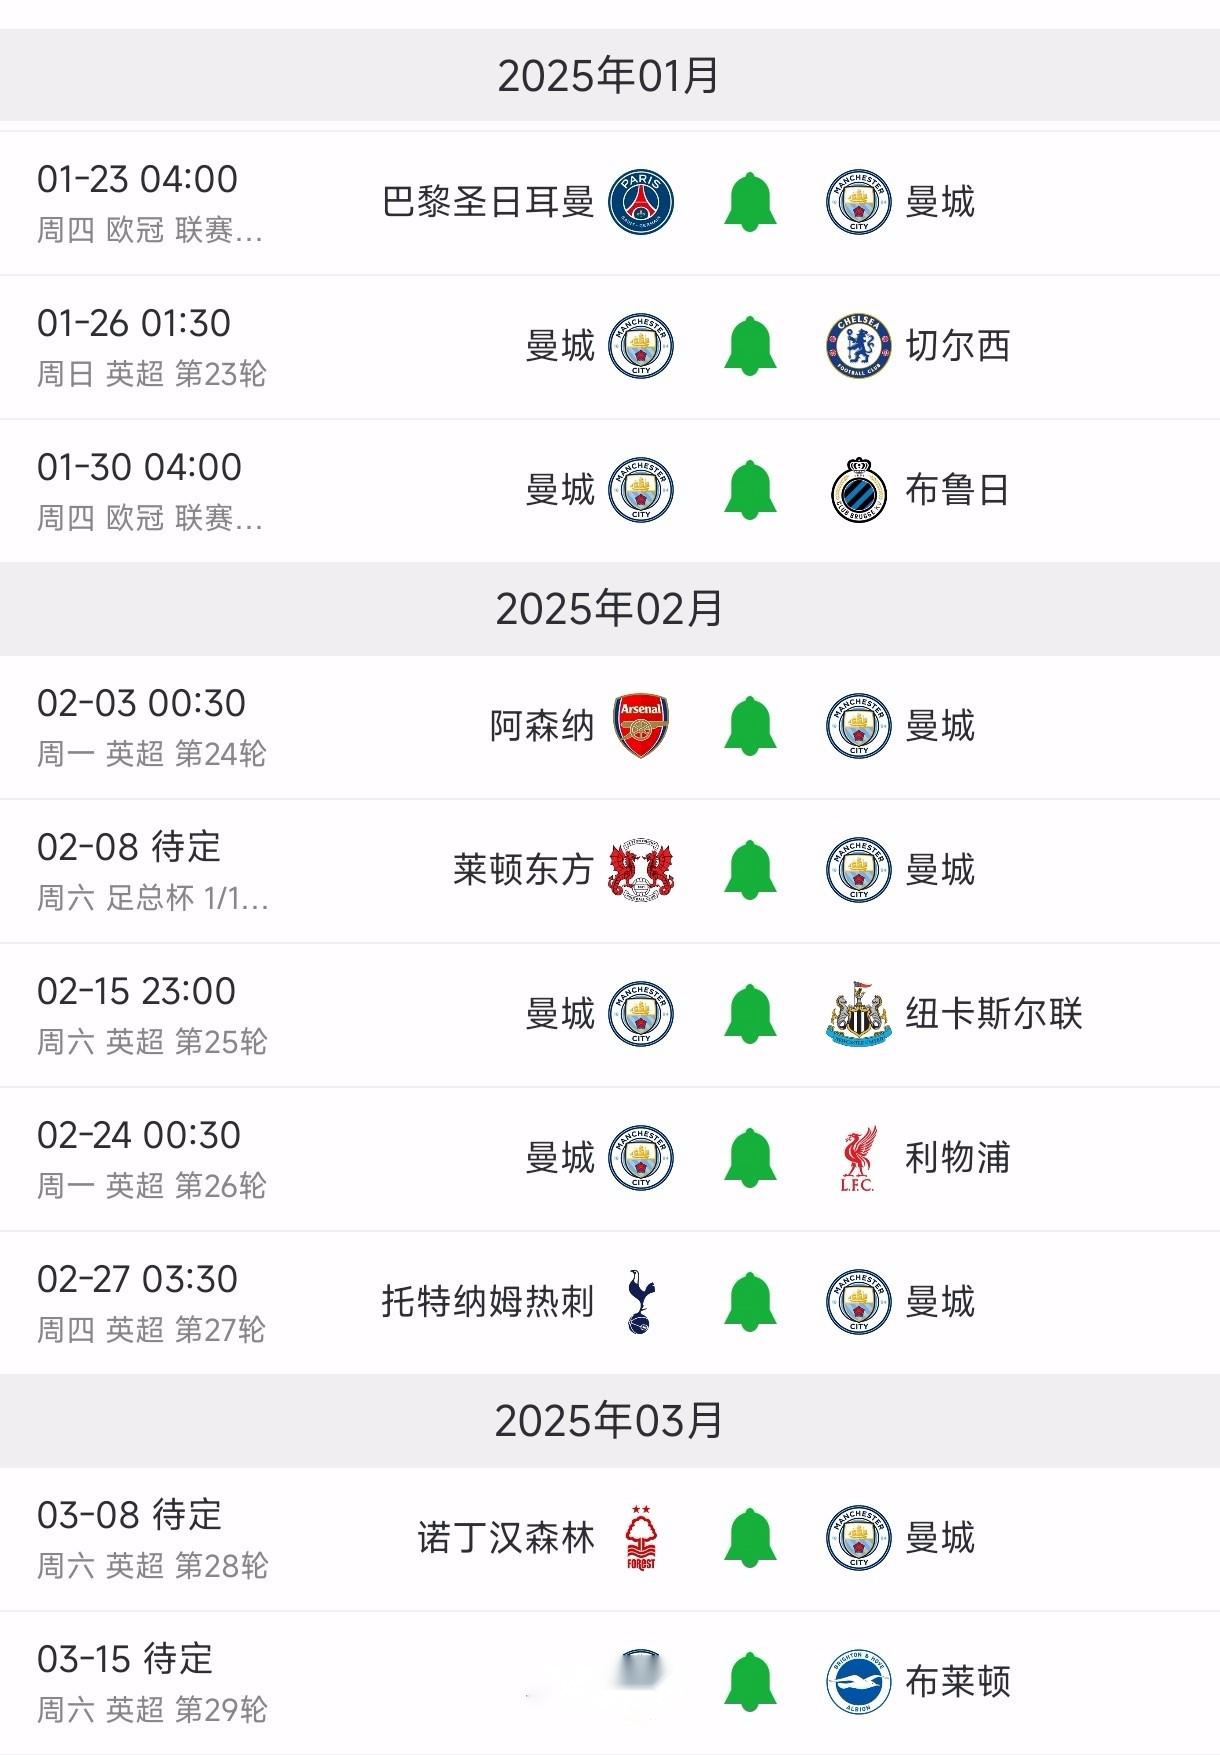Open the 纽卡斯尔联 team name link

click(994, 1014)
